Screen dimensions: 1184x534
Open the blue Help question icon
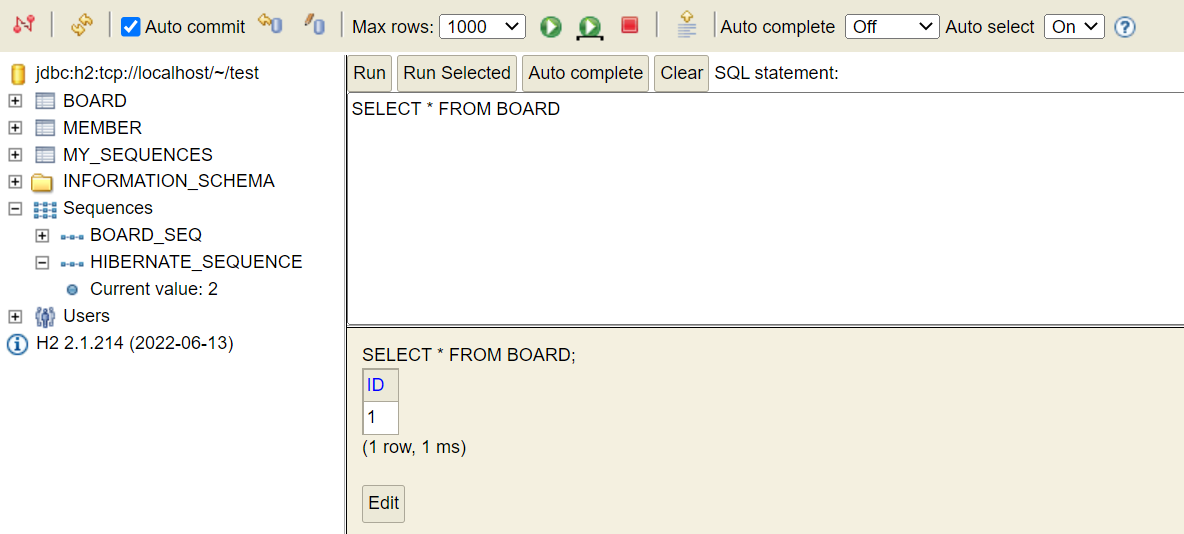[1125, 27]
